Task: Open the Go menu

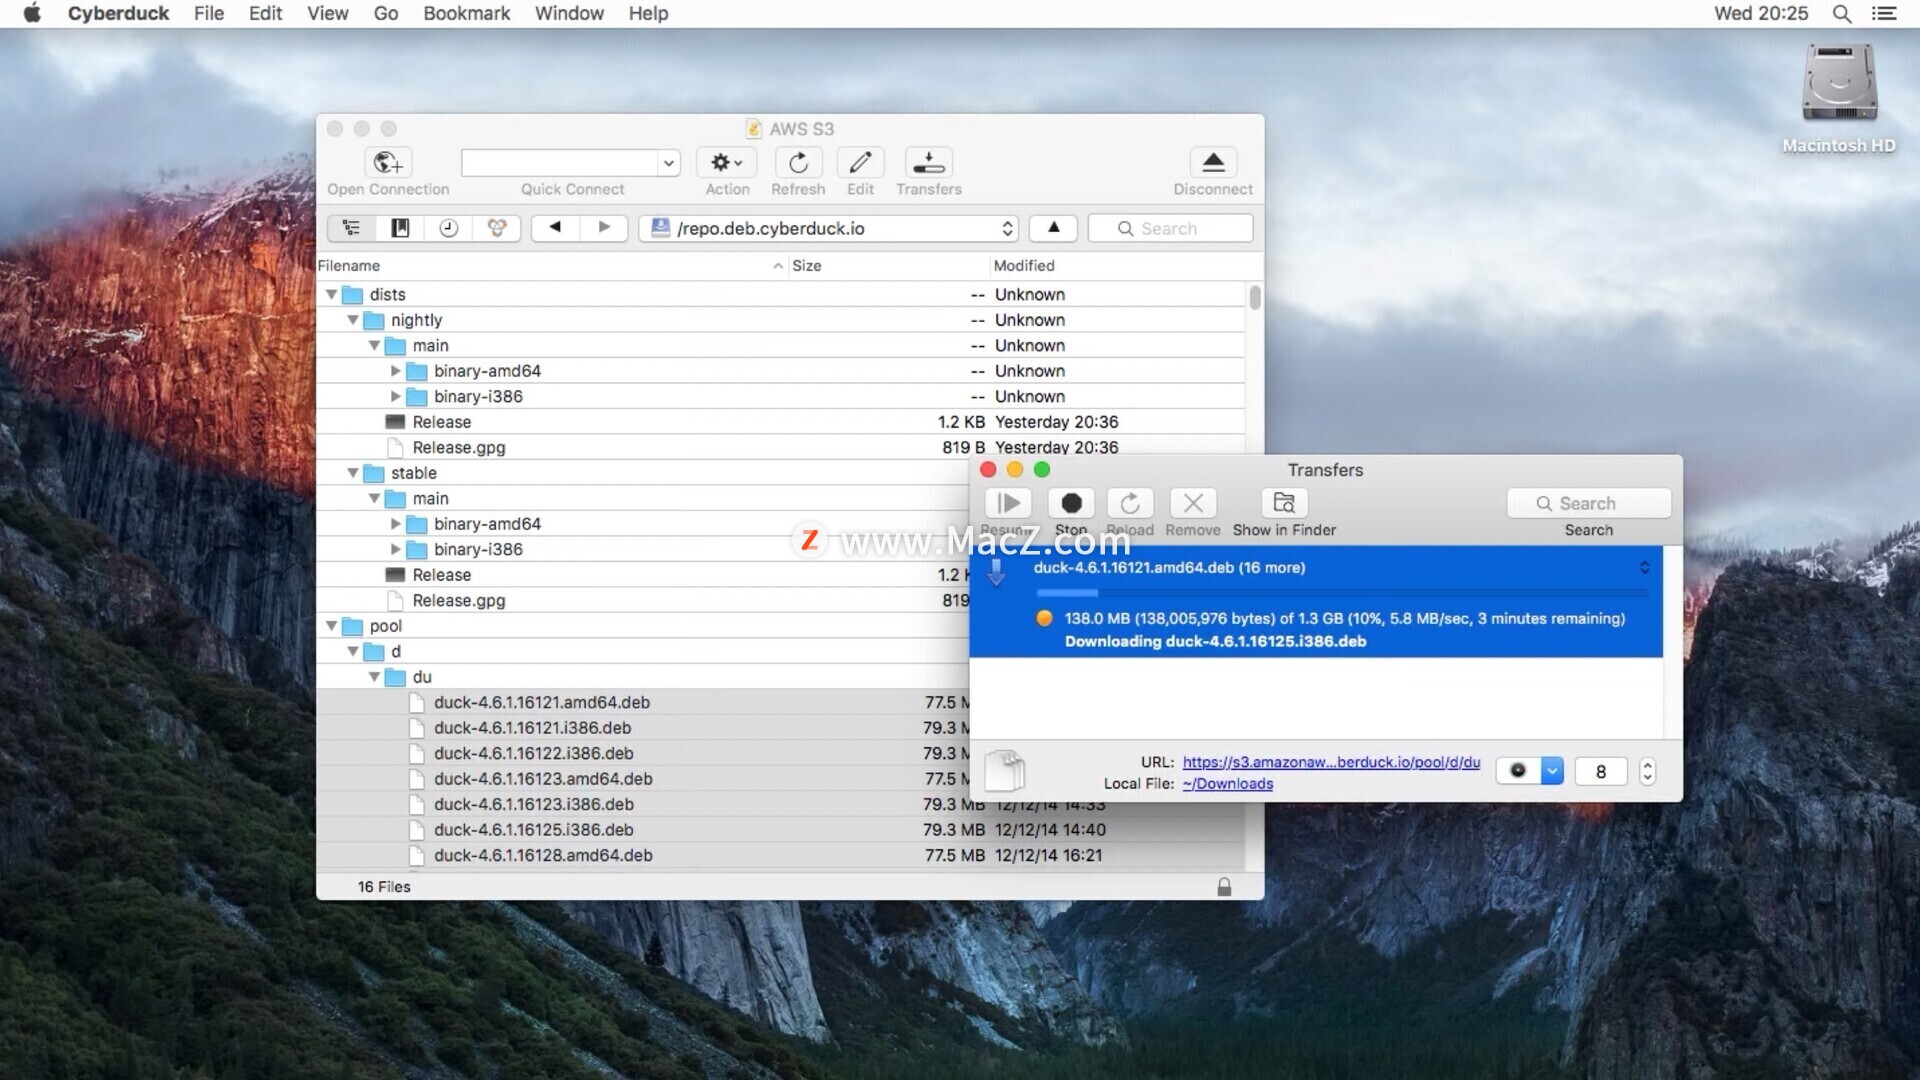Action: tap(386, 13)
